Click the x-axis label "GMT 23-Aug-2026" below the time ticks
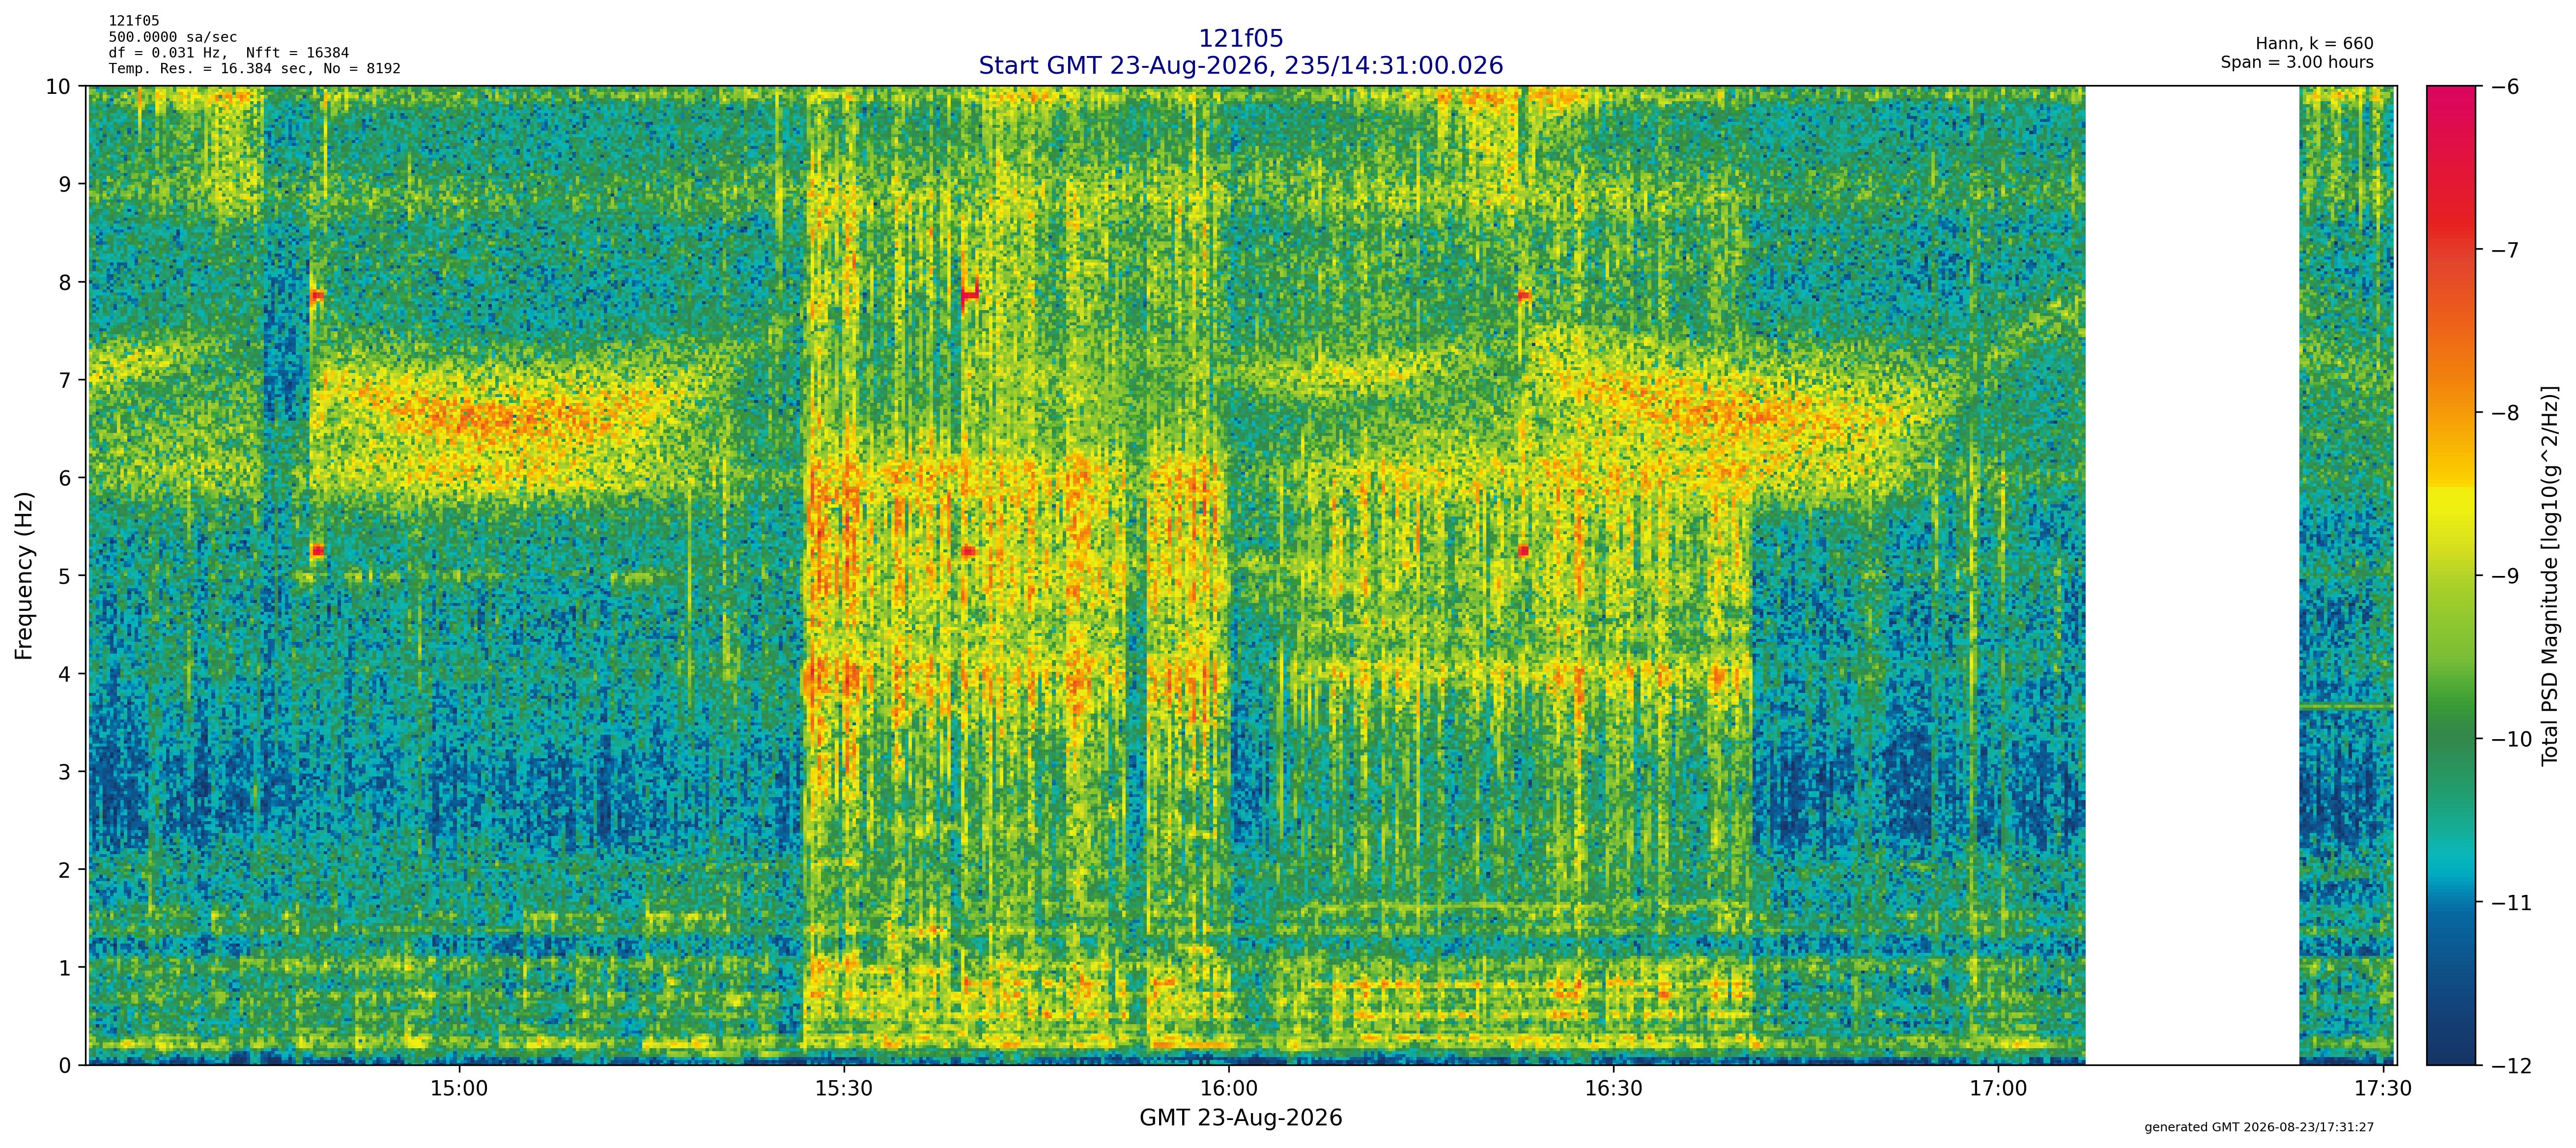Viewport: 2576px width, 1148px height. 1240,1117
